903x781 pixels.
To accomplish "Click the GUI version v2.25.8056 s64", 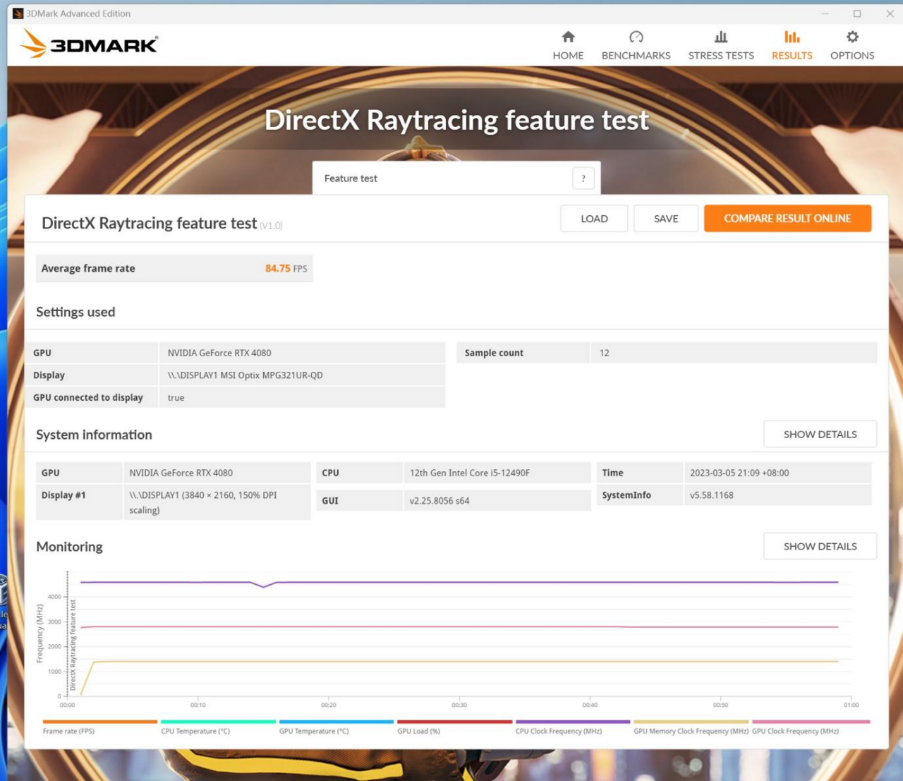I will tap(439, 501).
